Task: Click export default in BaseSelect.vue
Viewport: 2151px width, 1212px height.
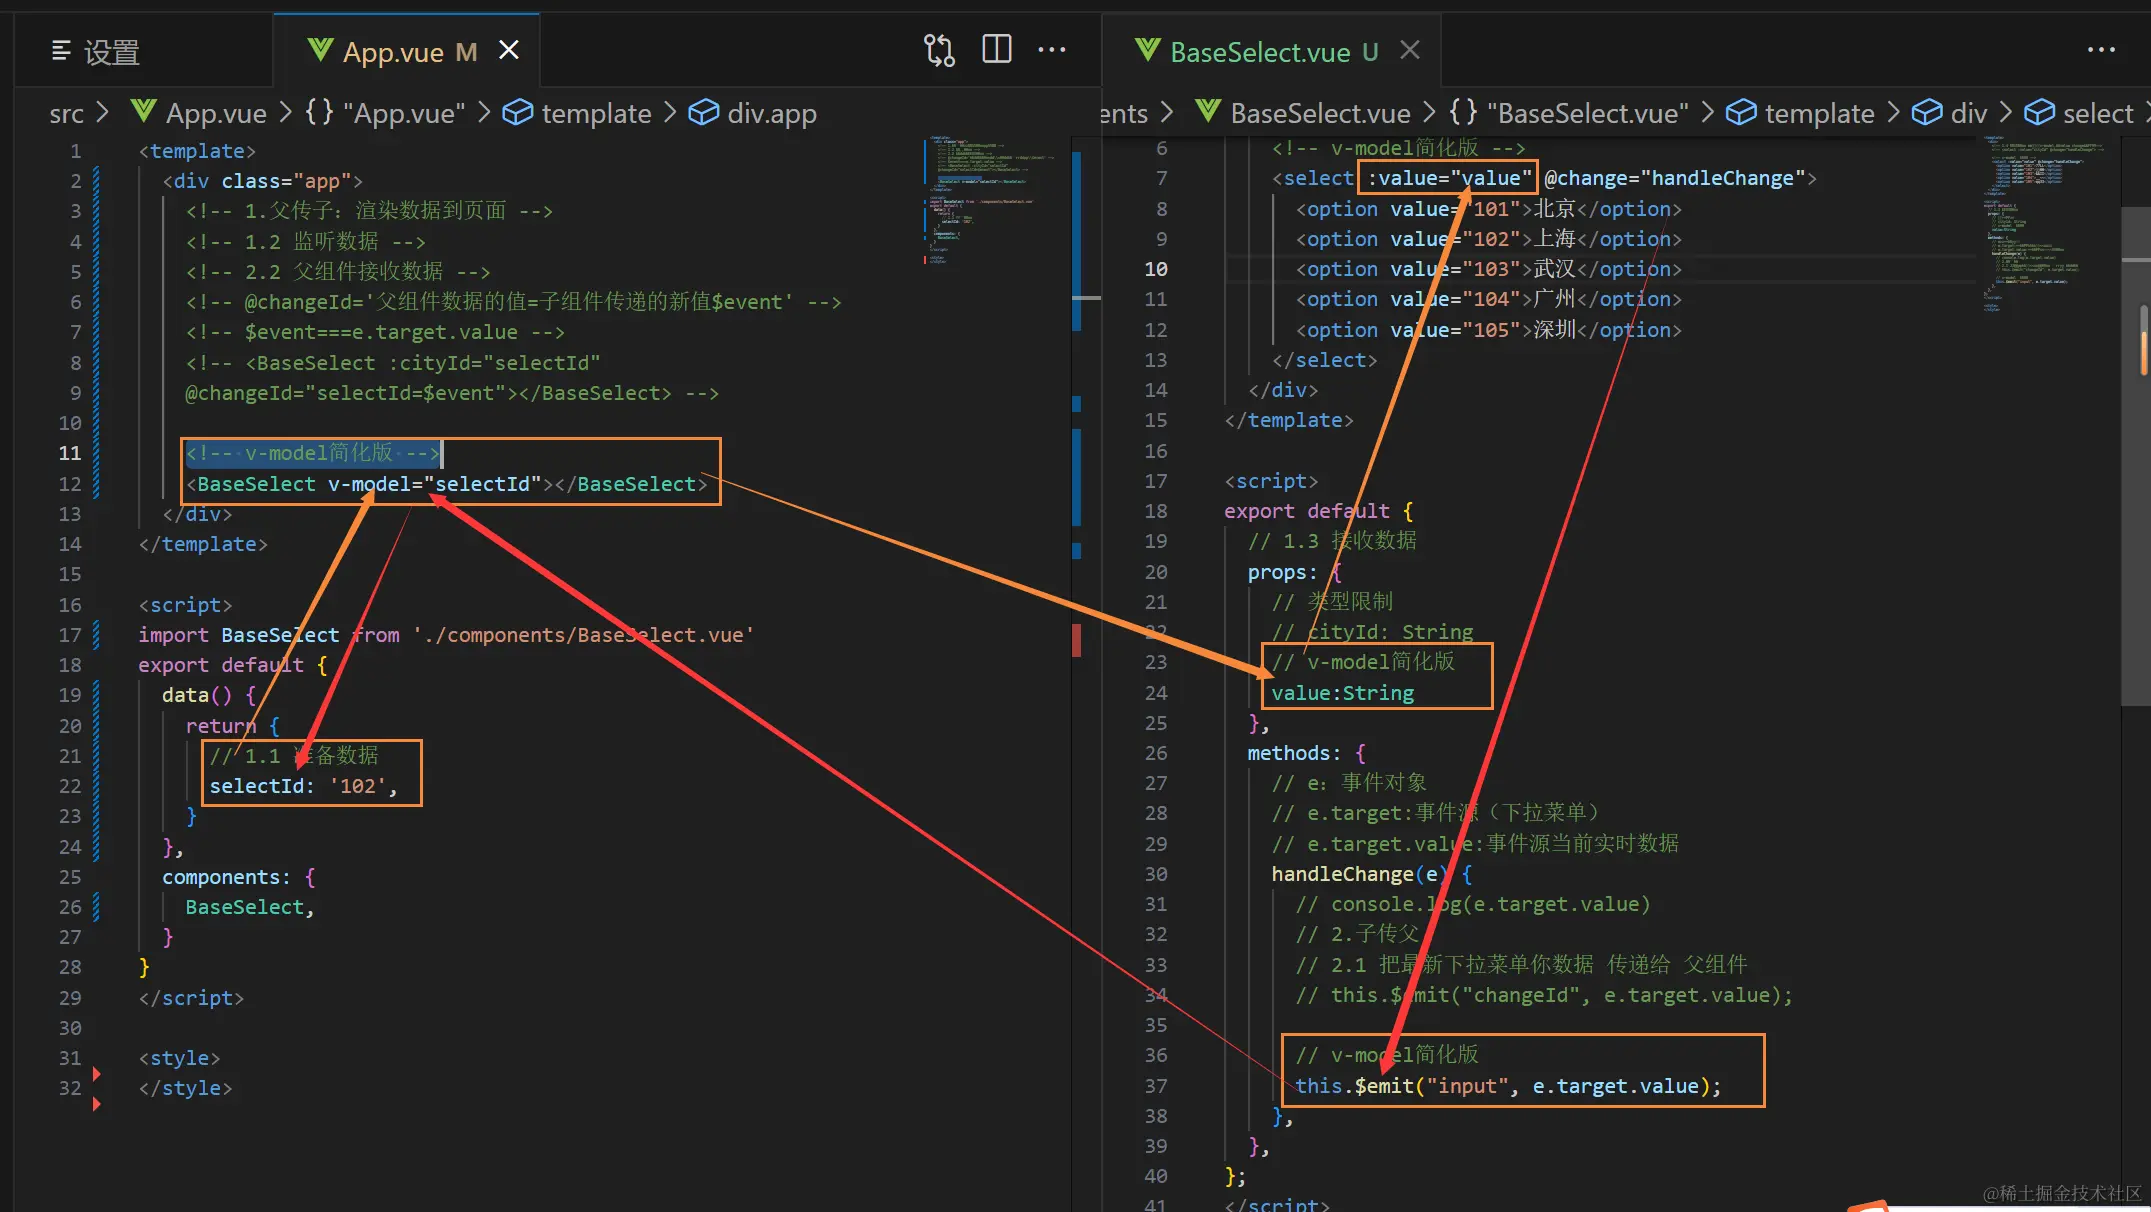Action: click(1318, 512)
